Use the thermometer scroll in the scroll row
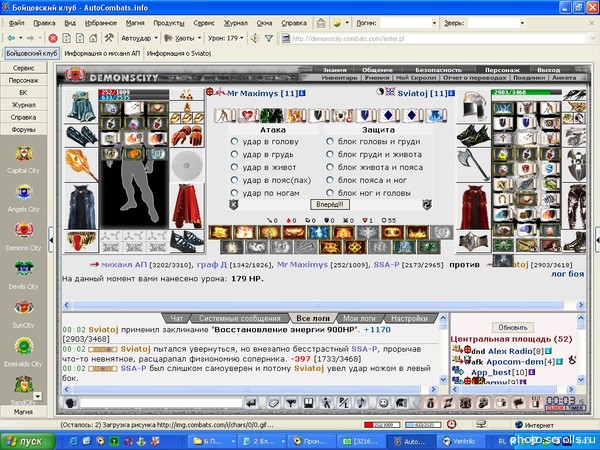This screenshot has height=450, width=600. 341,115
